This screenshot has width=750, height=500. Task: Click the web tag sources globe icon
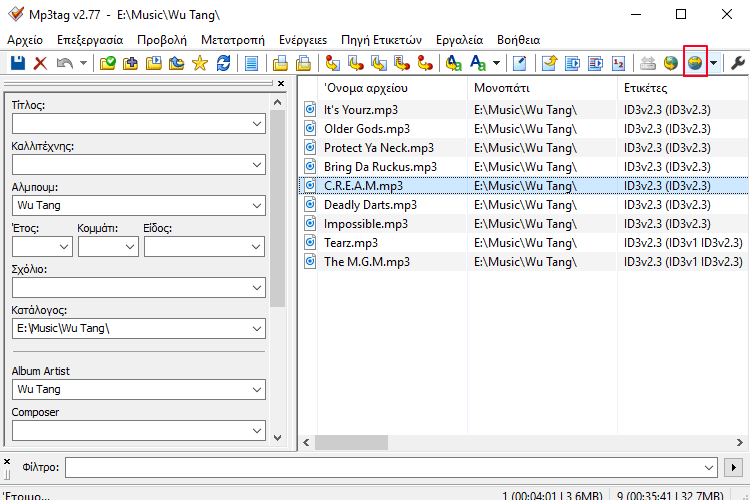pos(695,63)
